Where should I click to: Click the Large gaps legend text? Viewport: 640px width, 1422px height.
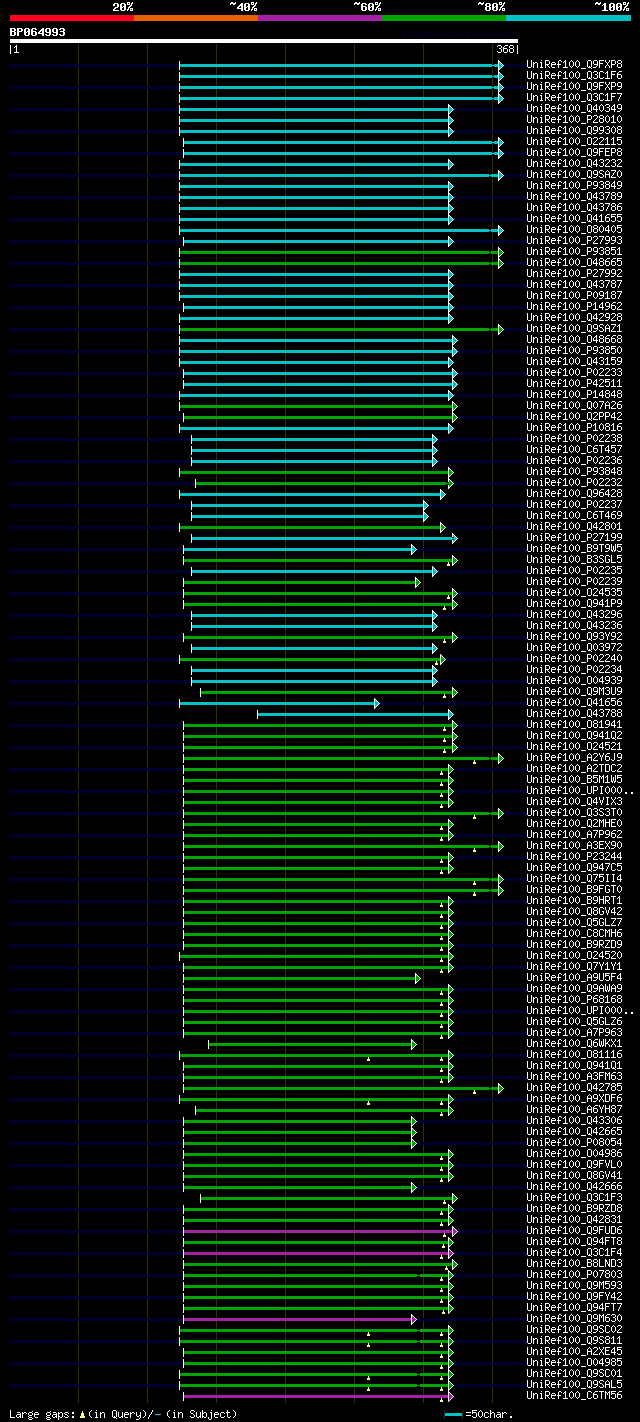click(123, 1414)
